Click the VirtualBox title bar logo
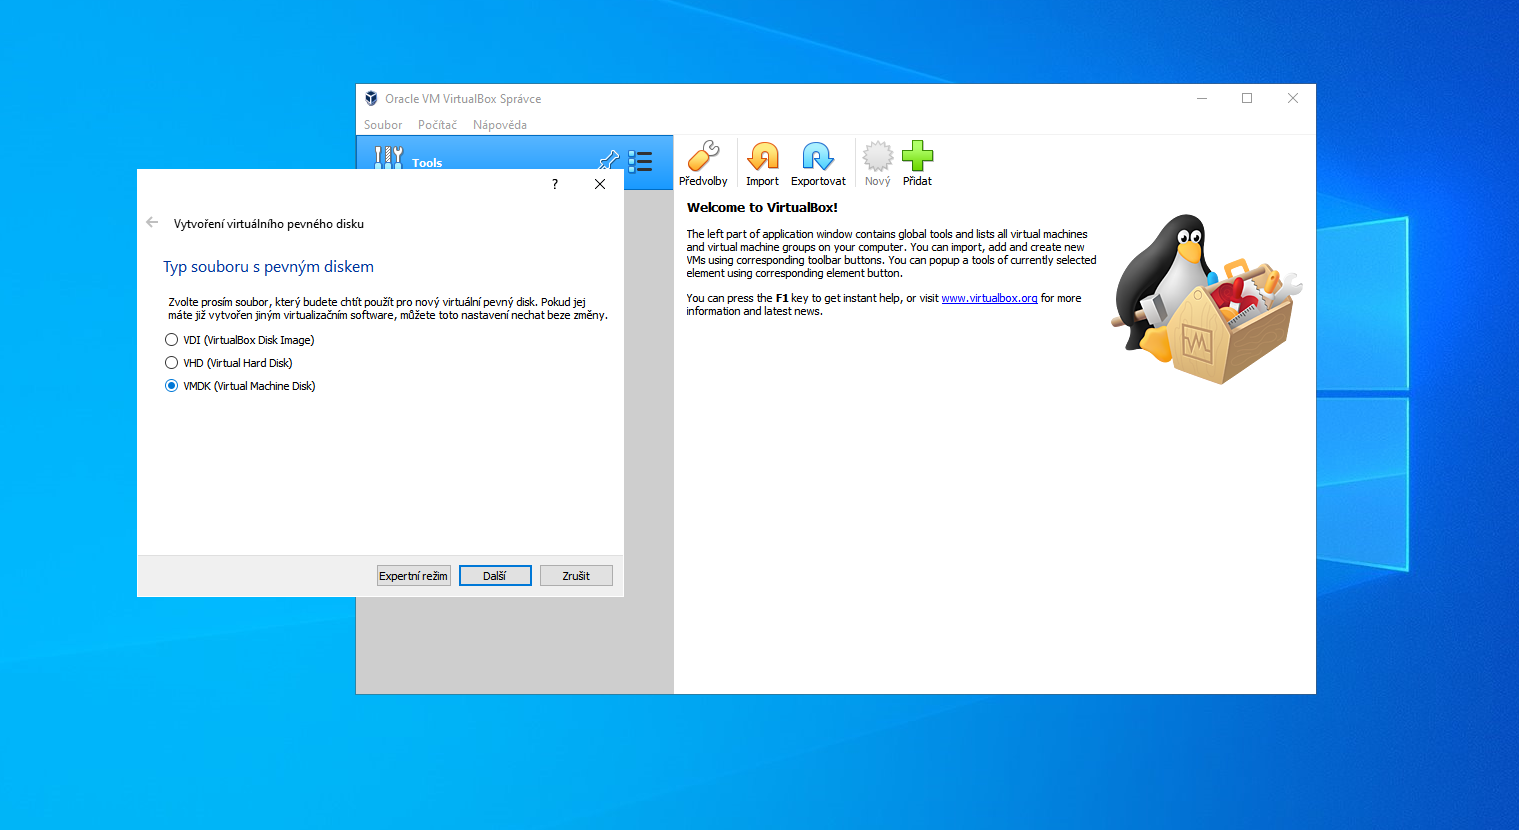Viewport: 1519px width, 830px height. pyautogui.click(x=371, y=98)
